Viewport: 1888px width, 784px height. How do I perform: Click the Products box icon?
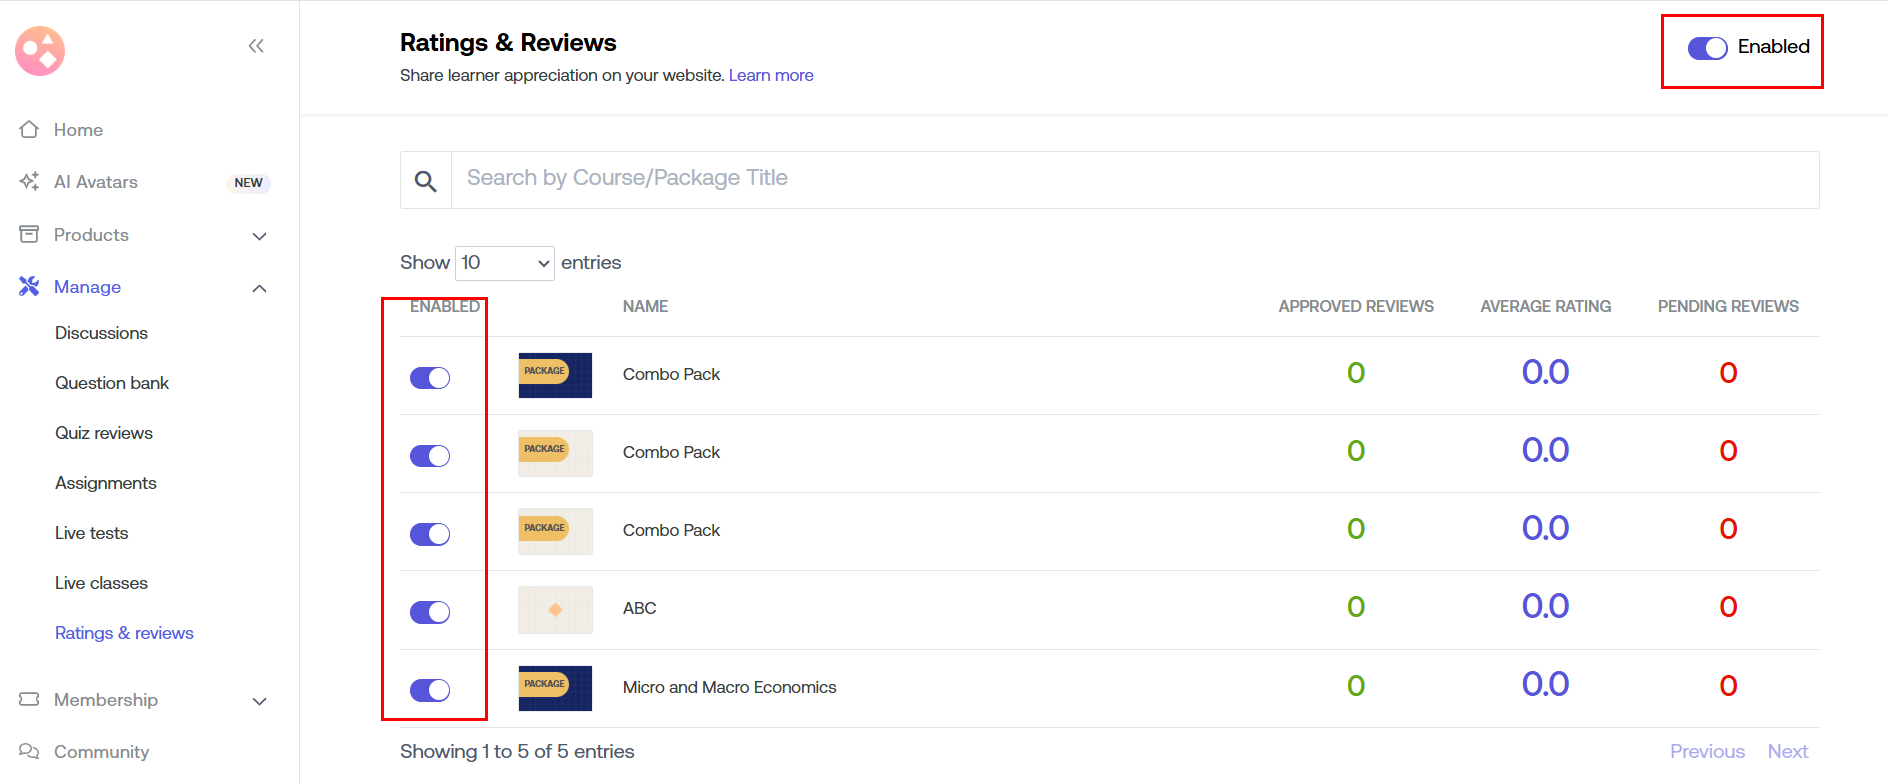coord(29,235)
